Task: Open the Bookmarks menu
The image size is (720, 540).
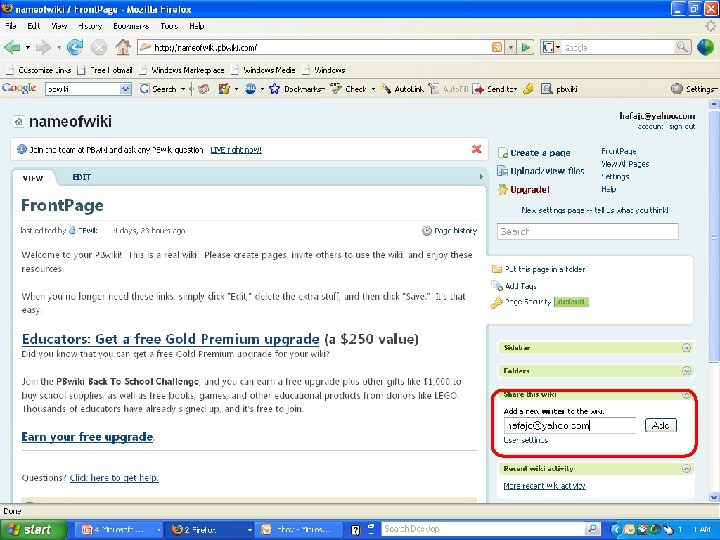Action: (131, 26)
